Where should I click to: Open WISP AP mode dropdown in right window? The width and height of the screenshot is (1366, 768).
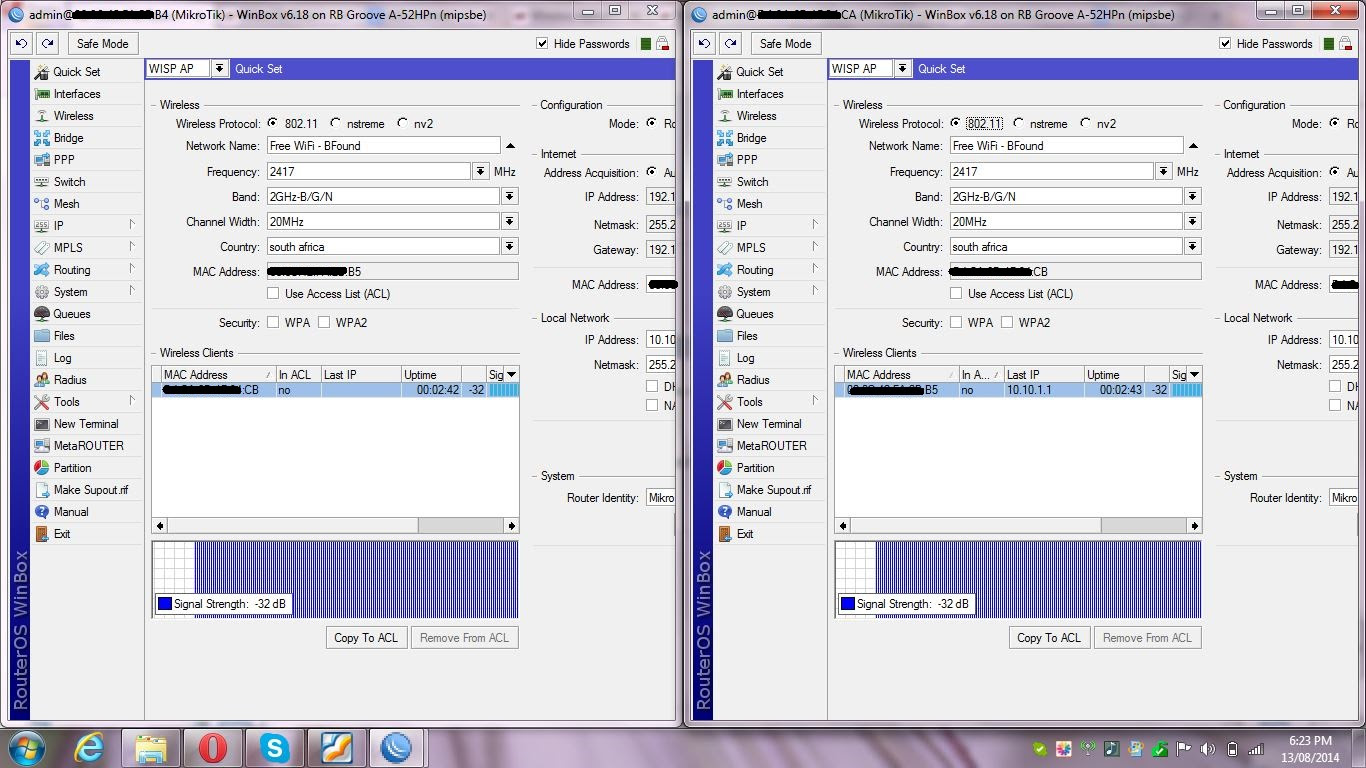[x=902, y=69]
